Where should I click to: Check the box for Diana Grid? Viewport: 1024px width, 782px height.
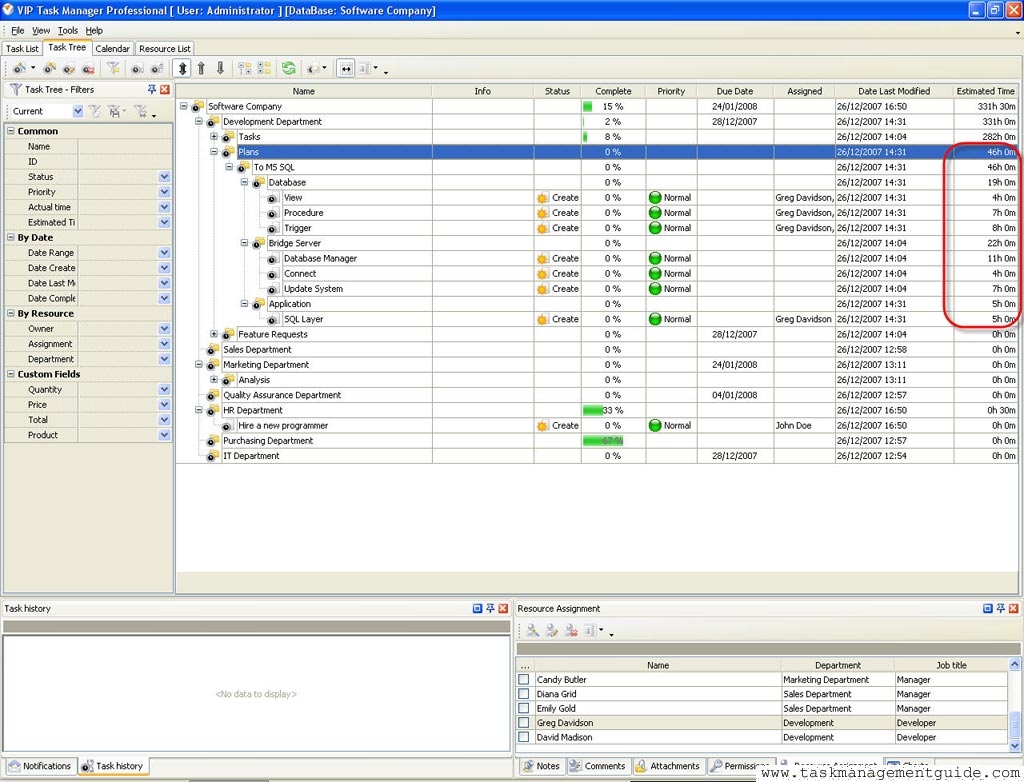[524, 694]
